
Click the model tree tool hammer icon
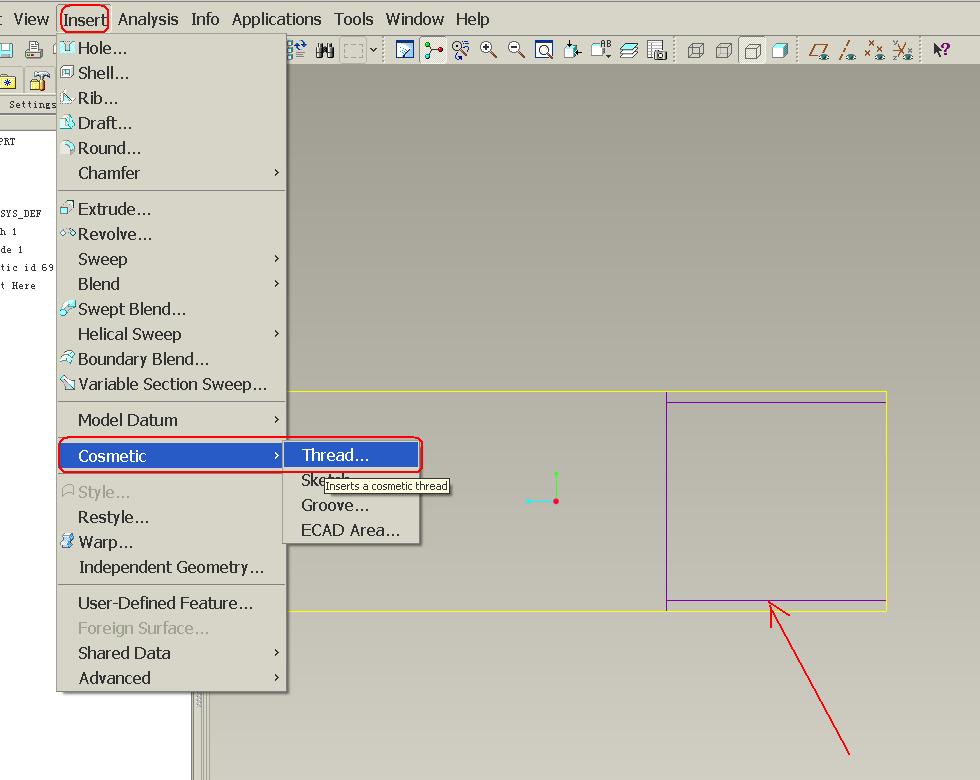pyautogui.click(x=40, y=81)
